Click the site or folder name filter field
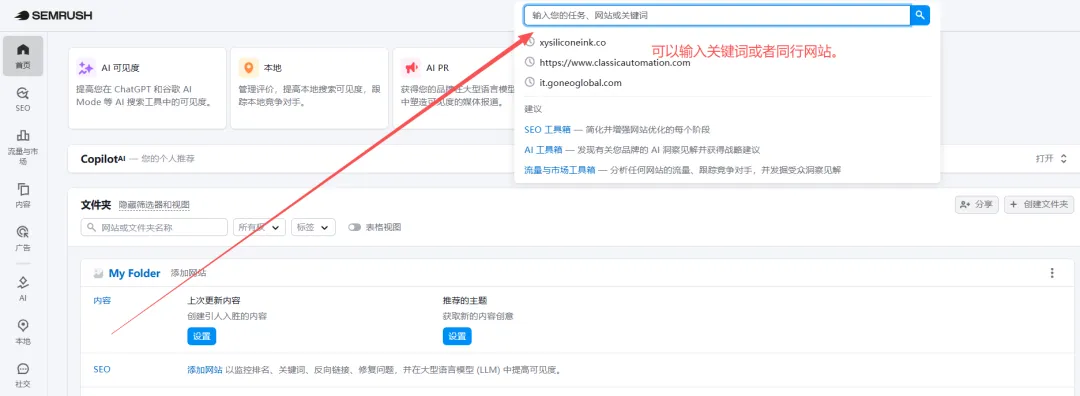The height and width of the screenshot is (396, 1080). (x=154, y=227)
